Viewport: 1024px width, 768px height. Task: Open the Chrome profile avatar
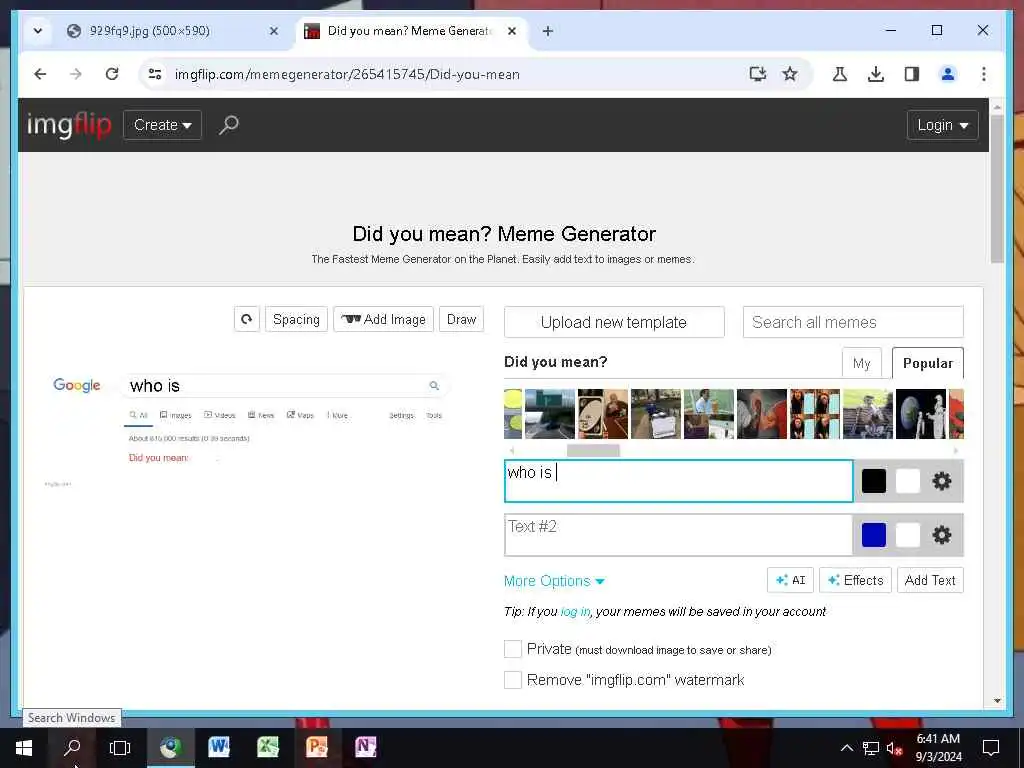[948, 74]
